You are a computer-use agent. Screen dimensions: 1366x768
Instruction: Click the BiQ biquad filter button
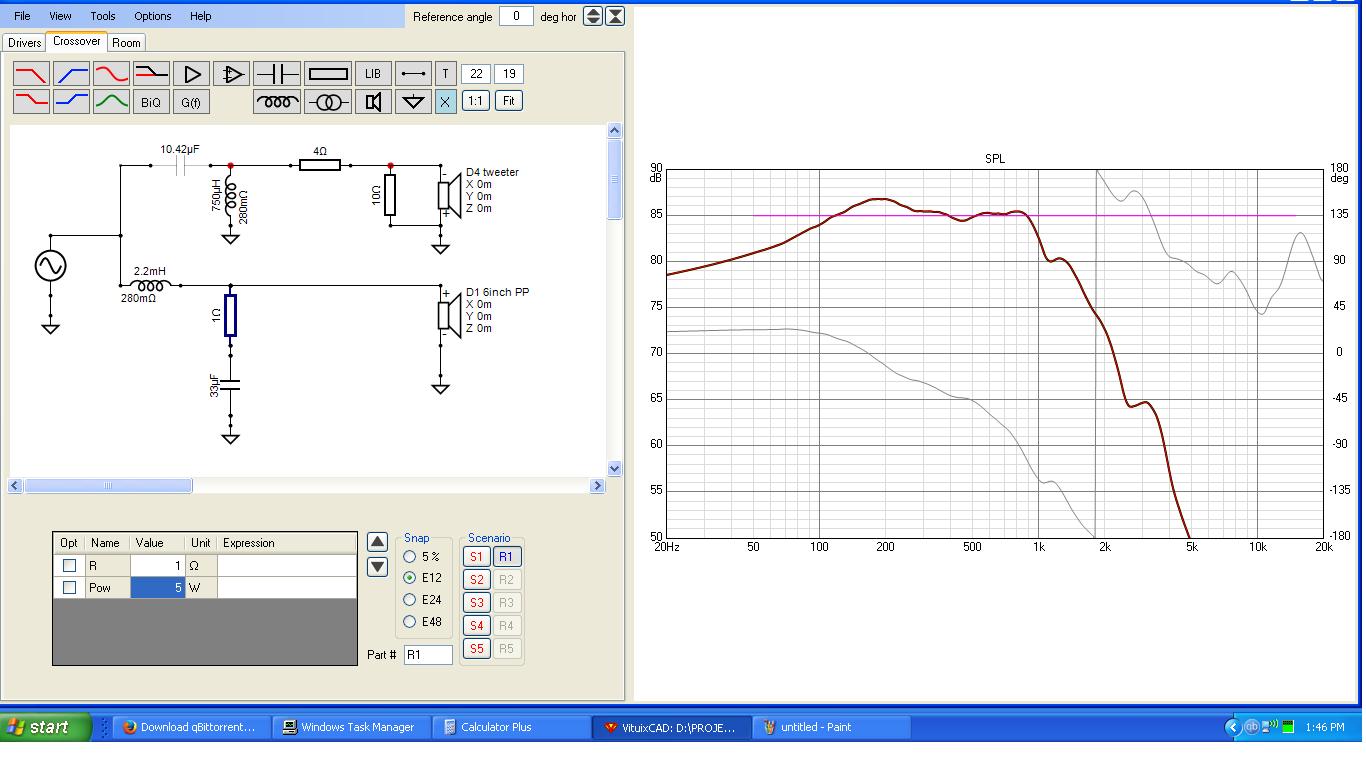pyautogui.click(x=151, y=101)
